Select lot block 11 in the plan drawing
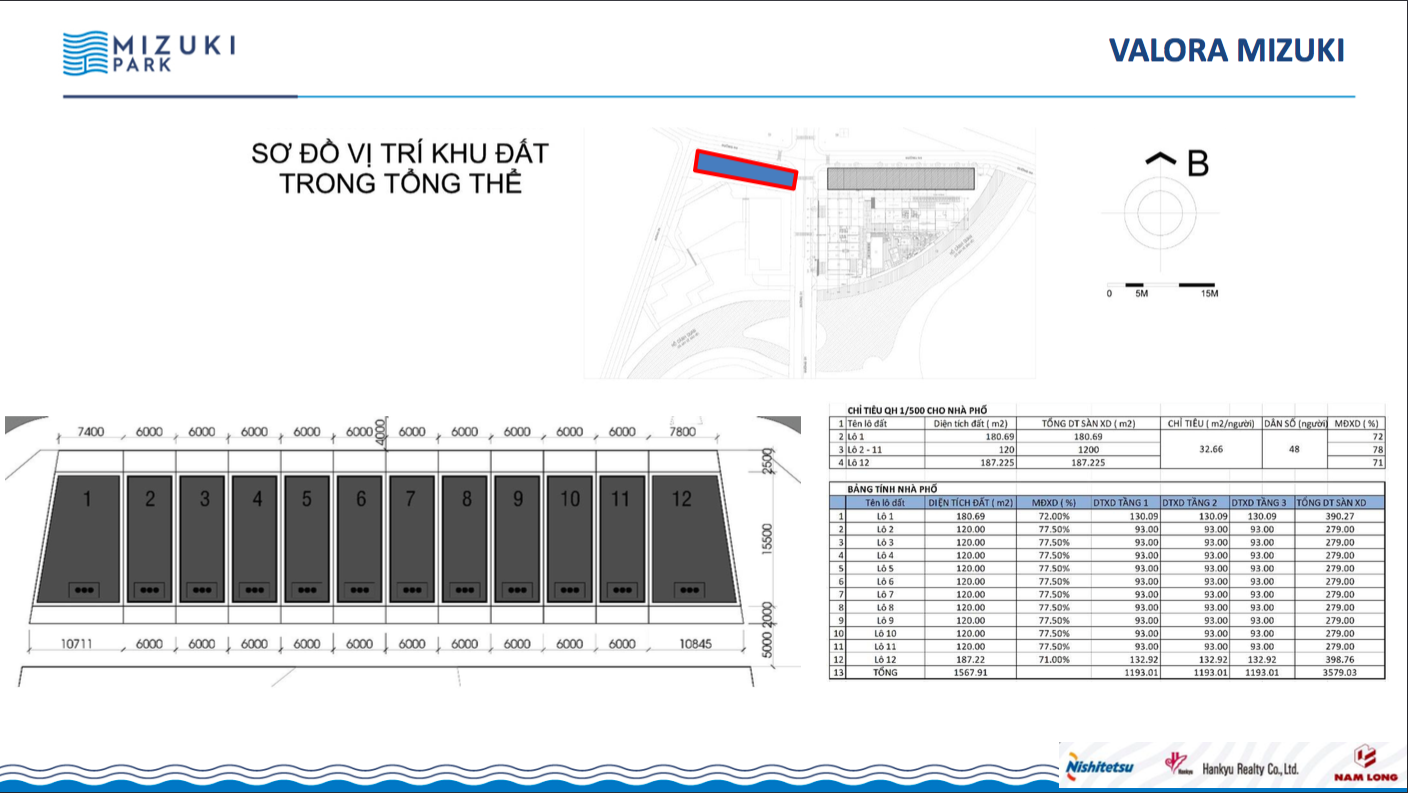 [622, 539]
